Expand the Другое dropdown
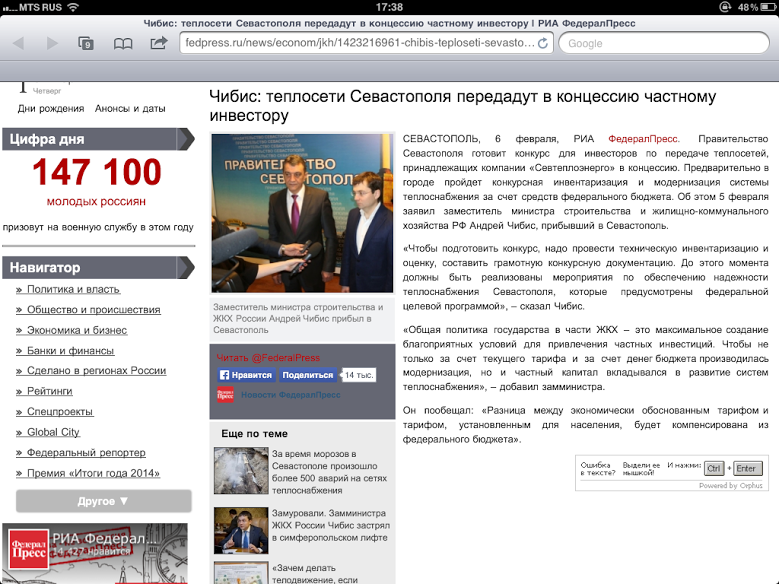Image resolution: width=779 pixels, height=584 pixels. coord(104,501)
